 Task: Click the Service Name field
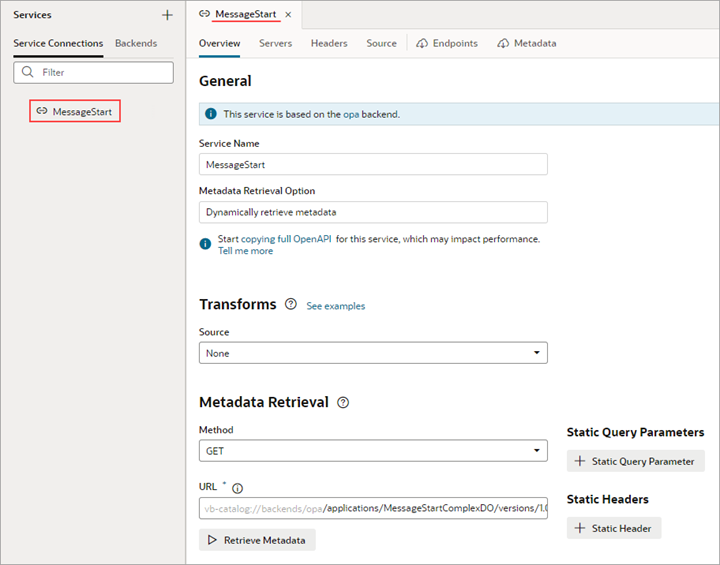click(x=373, y=164)
